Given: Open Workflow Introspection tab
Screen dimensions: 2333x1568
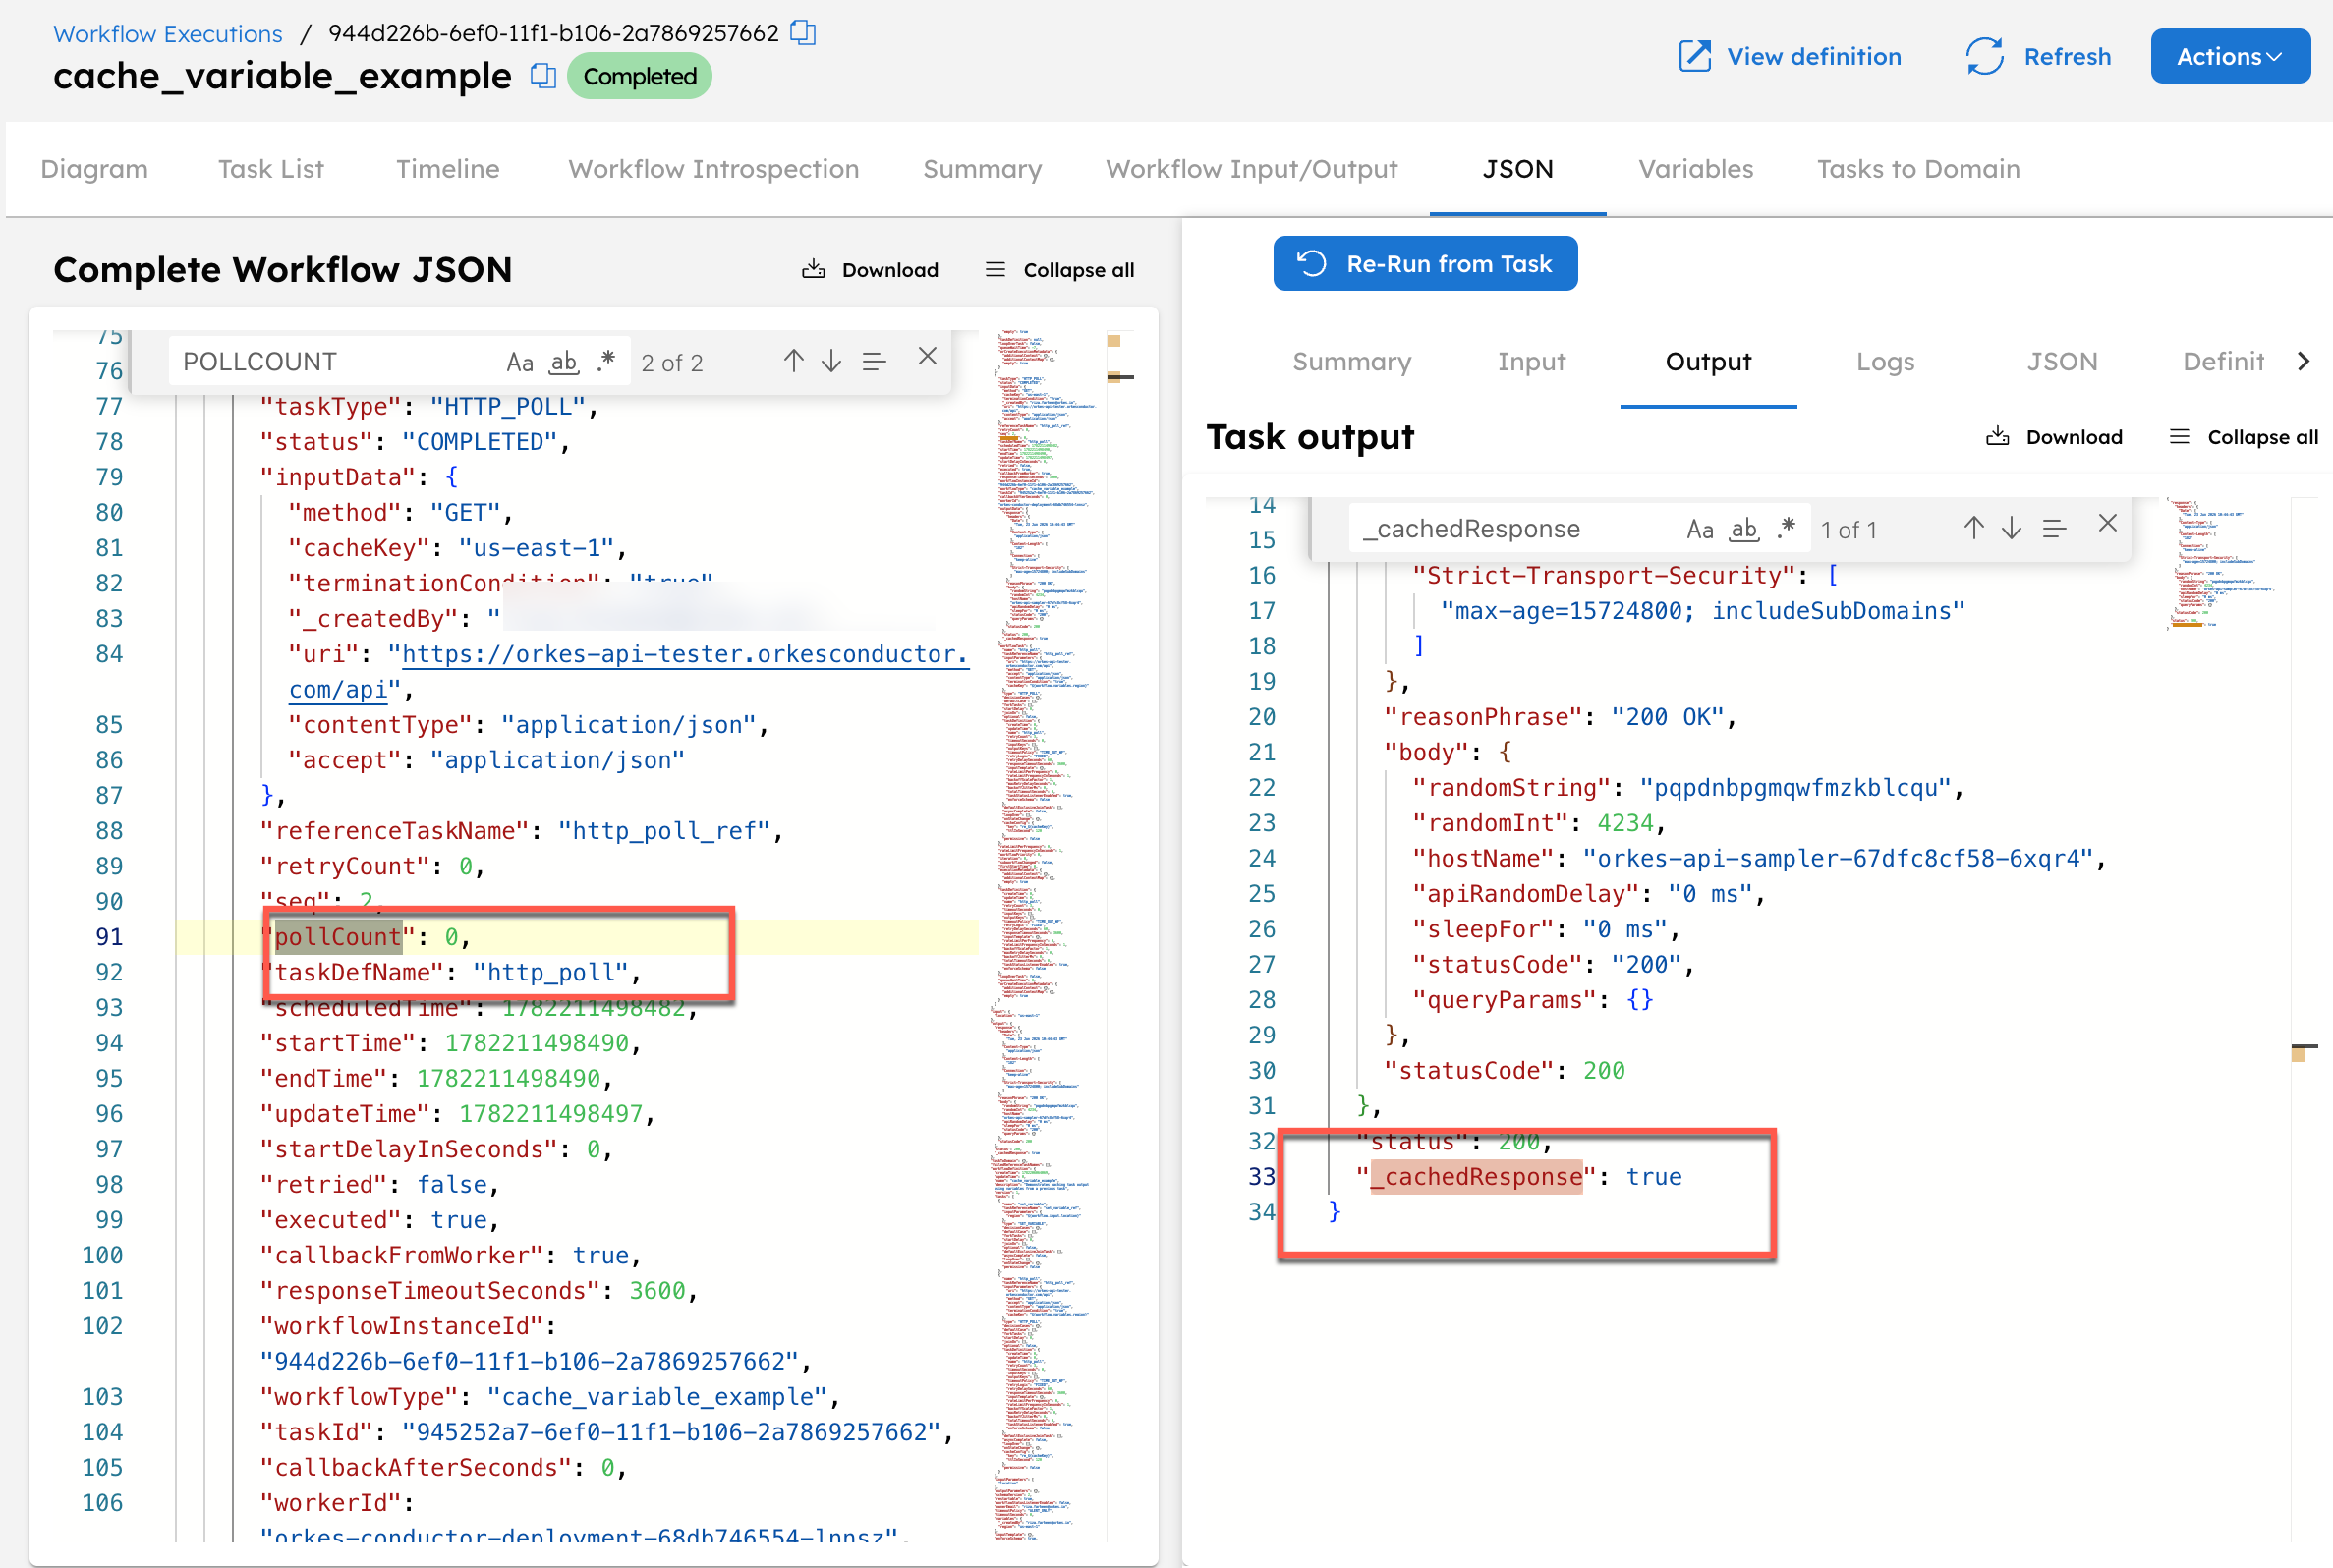Looking at the screenshot, I should (x=714, y=169).
